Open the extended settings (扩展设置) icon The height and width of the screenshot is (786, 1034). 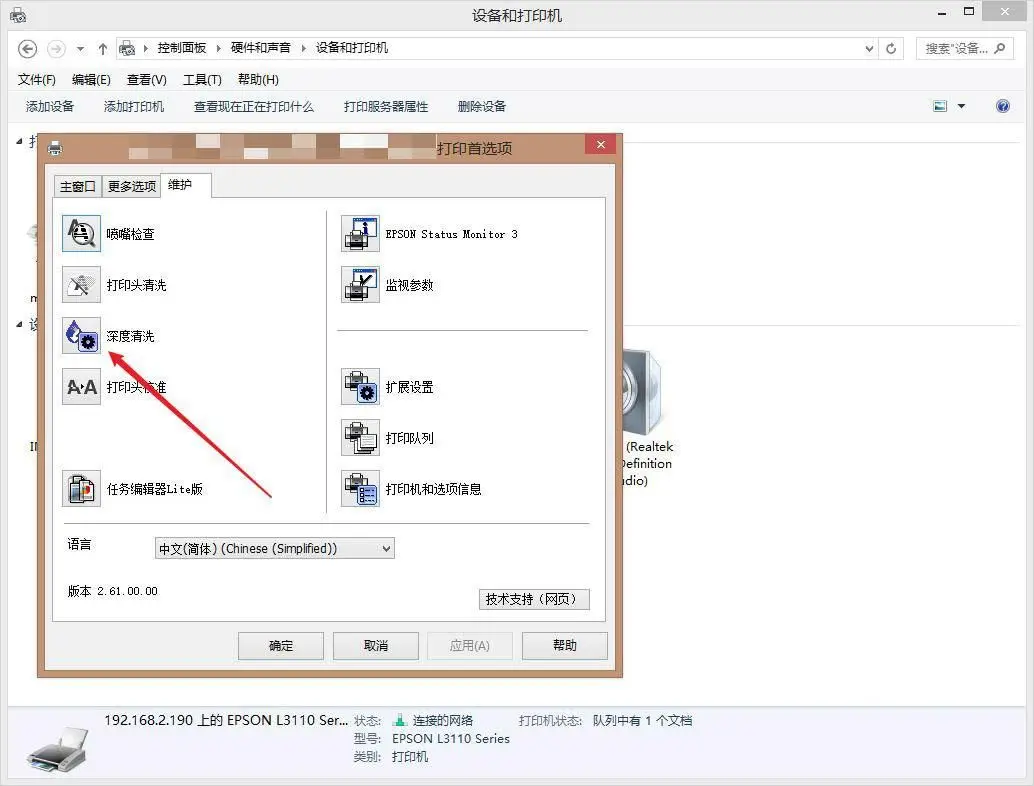point(360,386)
